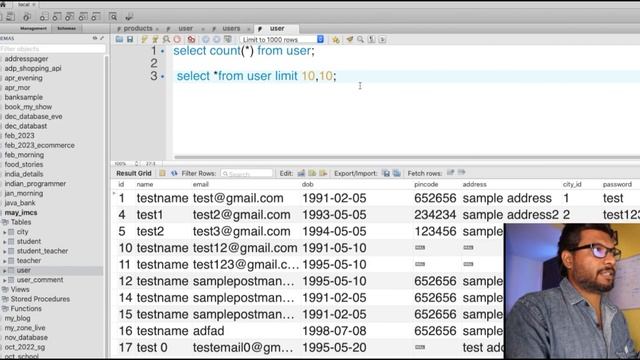
Task: Select the may_imcs schema
Action: 21,213
